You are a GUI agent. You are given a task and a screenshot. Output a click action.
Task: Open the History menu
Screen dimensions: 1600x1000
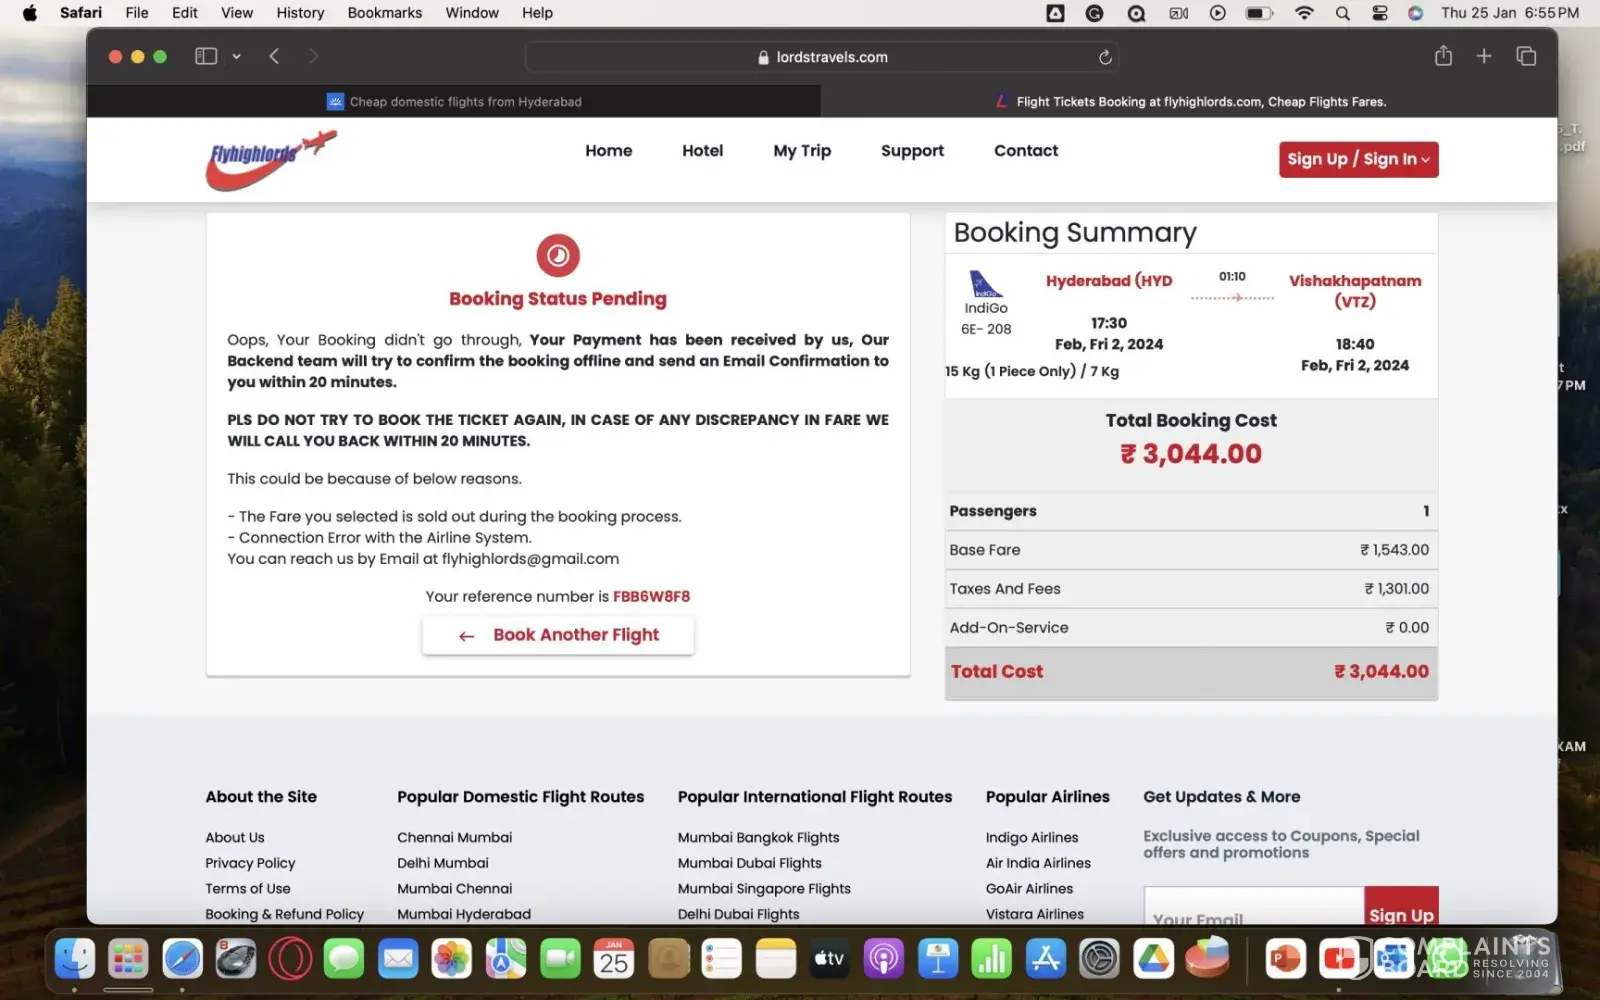point(300,13)
